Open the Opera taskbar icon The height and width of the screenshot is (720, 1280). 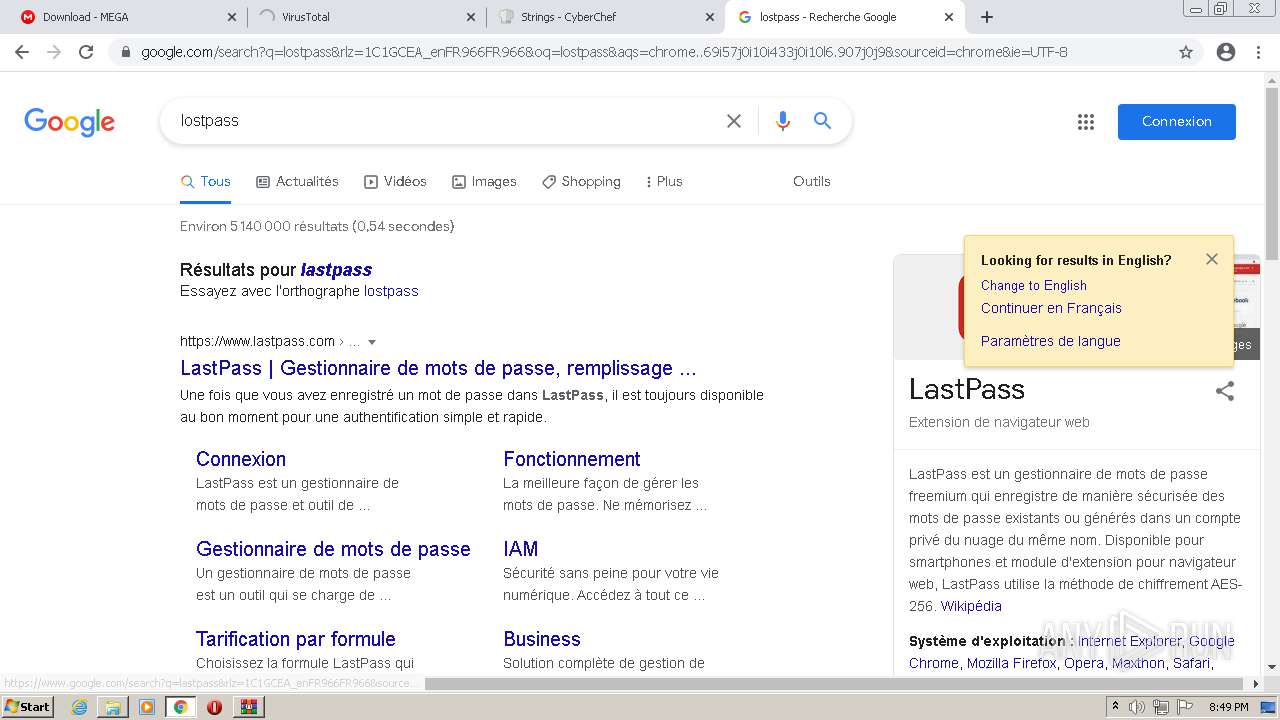[214, 707]
